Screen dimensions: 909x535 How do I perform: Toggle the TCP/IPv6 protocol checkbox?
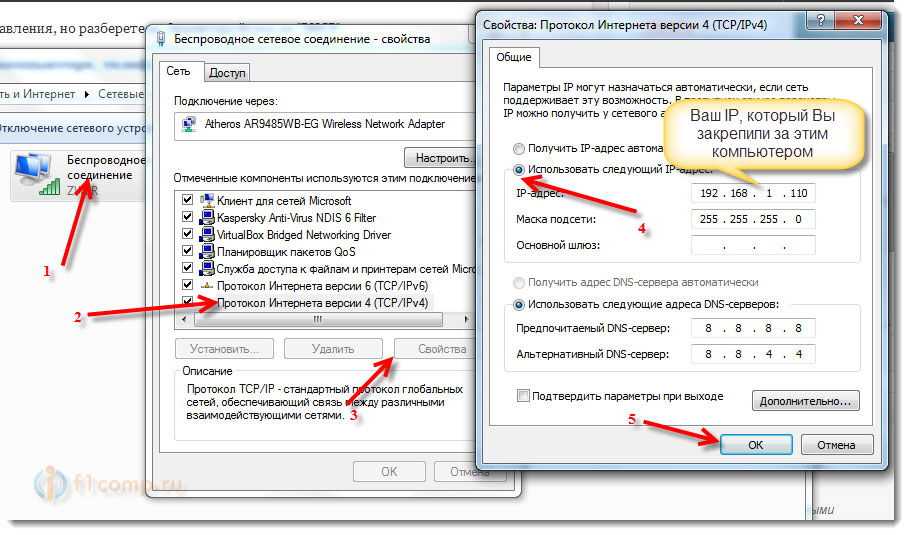click(187, 285)
